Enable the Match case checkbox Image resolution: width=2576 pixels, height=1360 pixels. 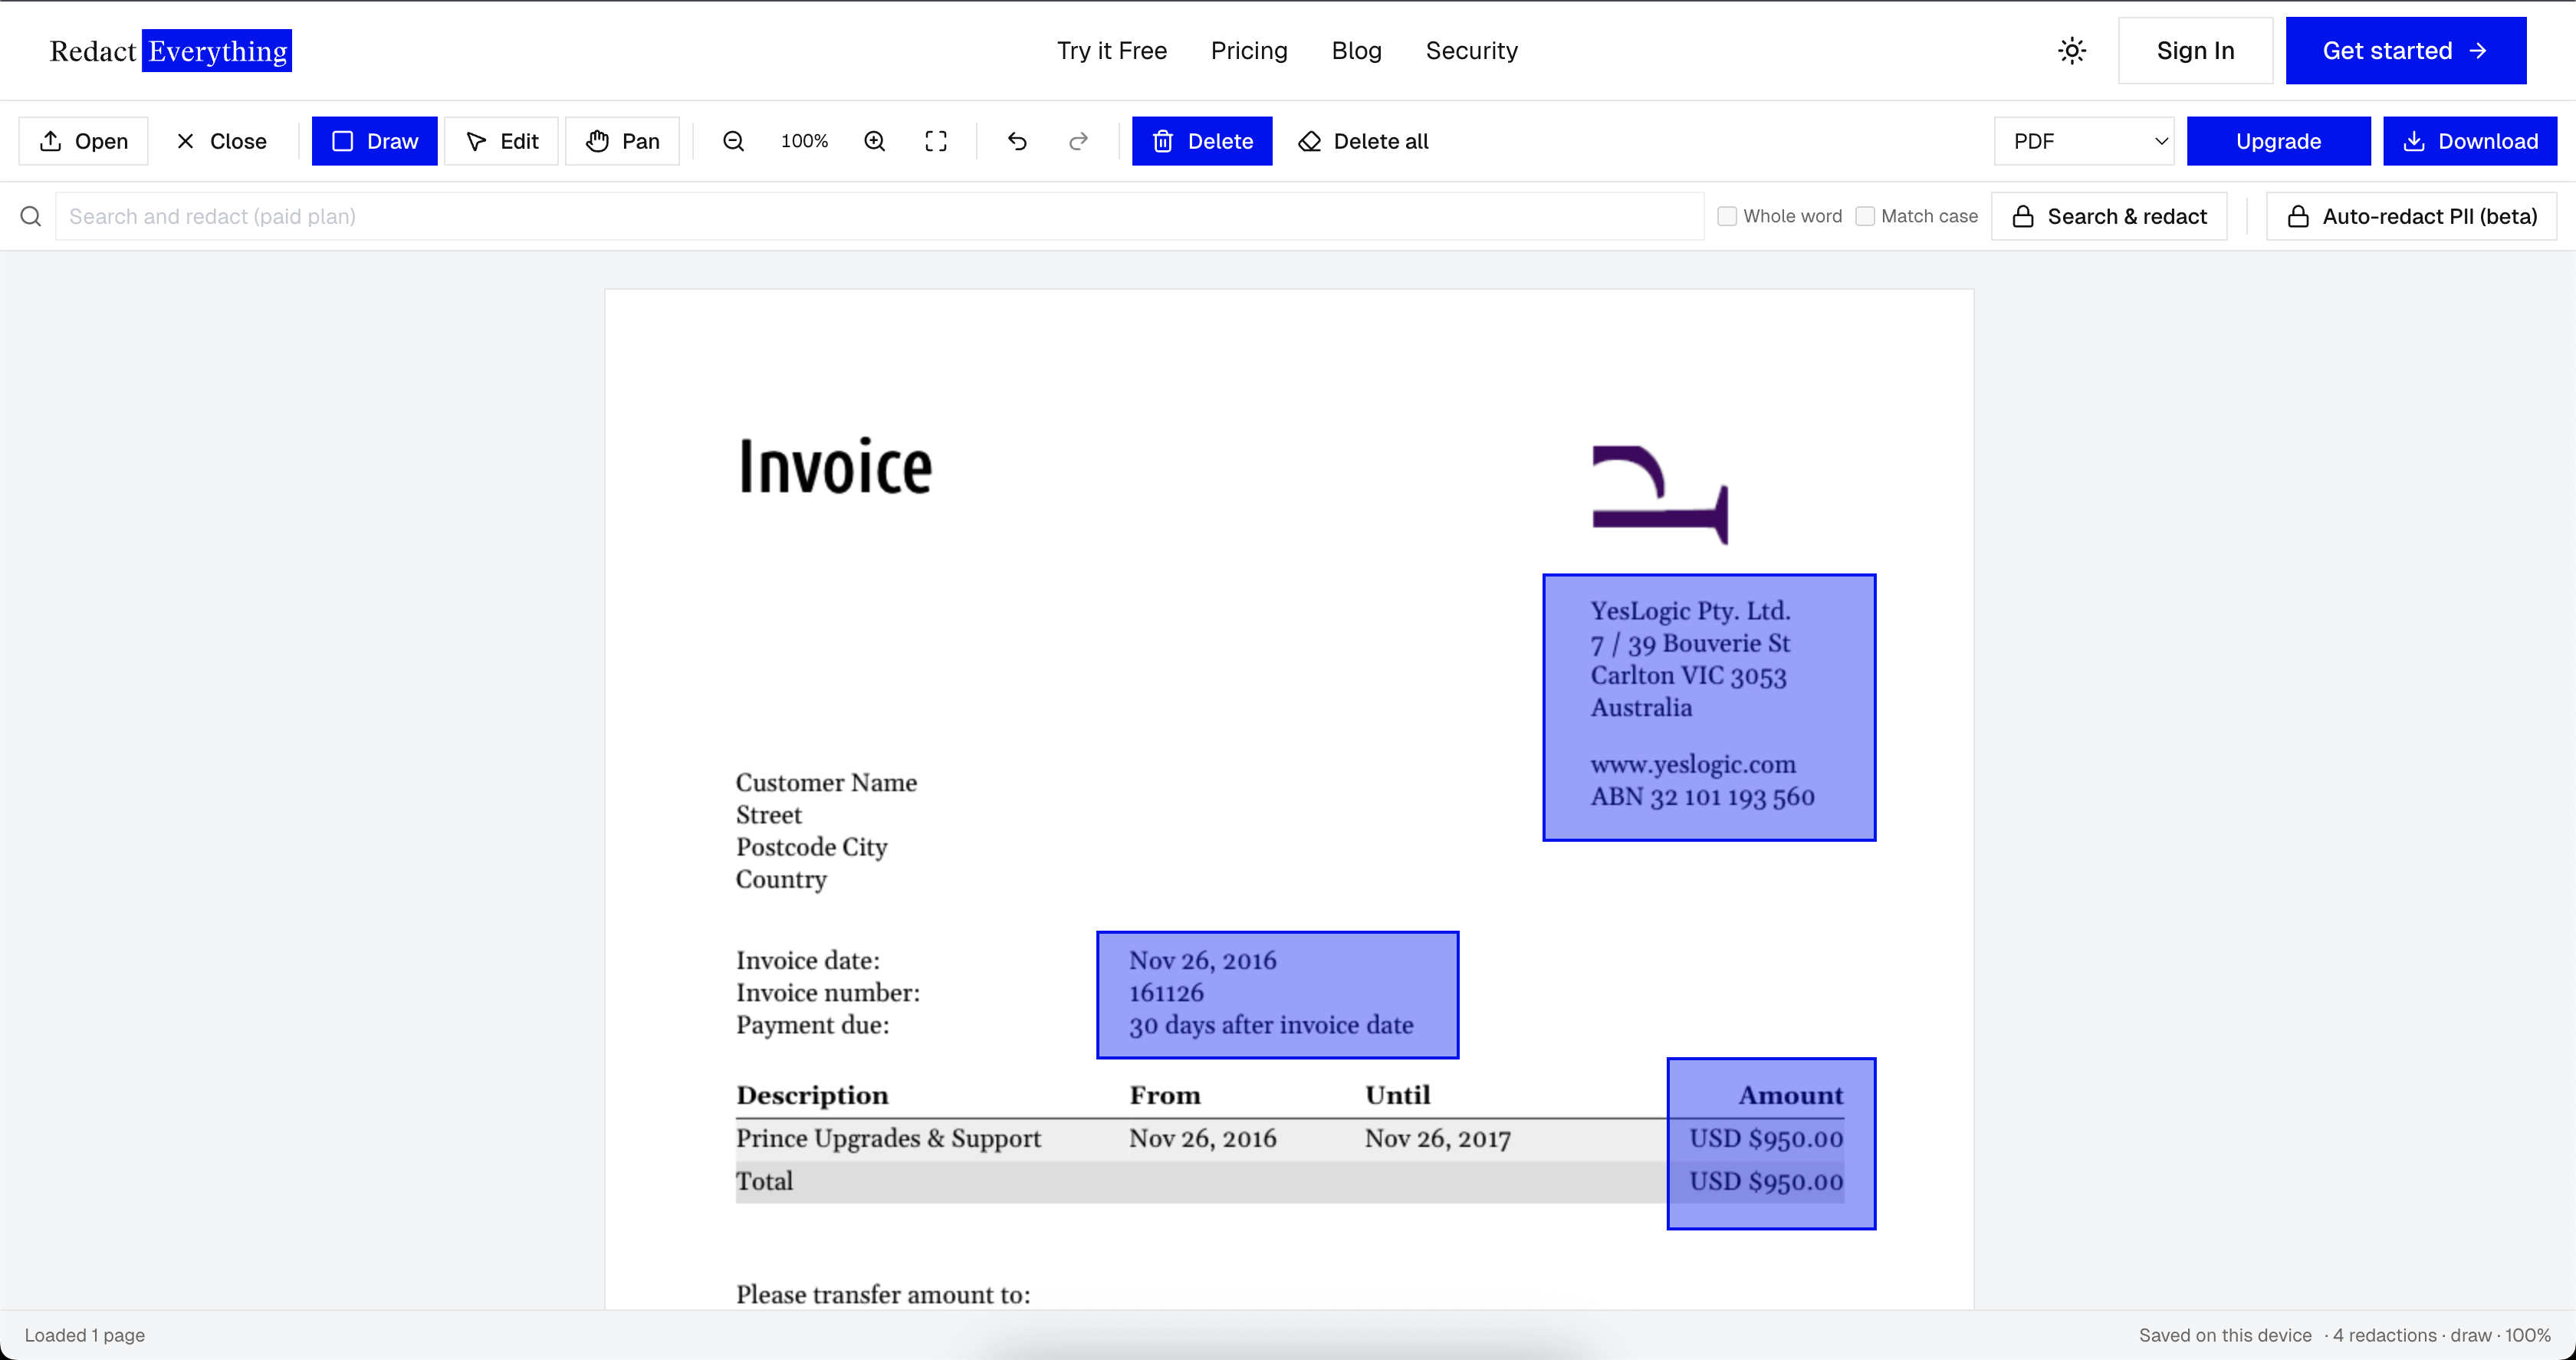[1865, 216]
